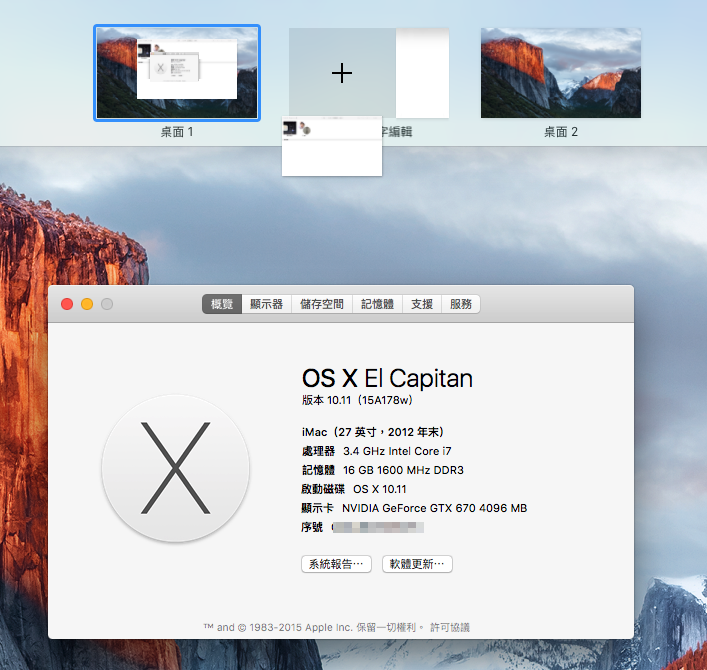This screenshot has height=670, width=707.
Task: Open the 支援 tab
Action: 422,304
